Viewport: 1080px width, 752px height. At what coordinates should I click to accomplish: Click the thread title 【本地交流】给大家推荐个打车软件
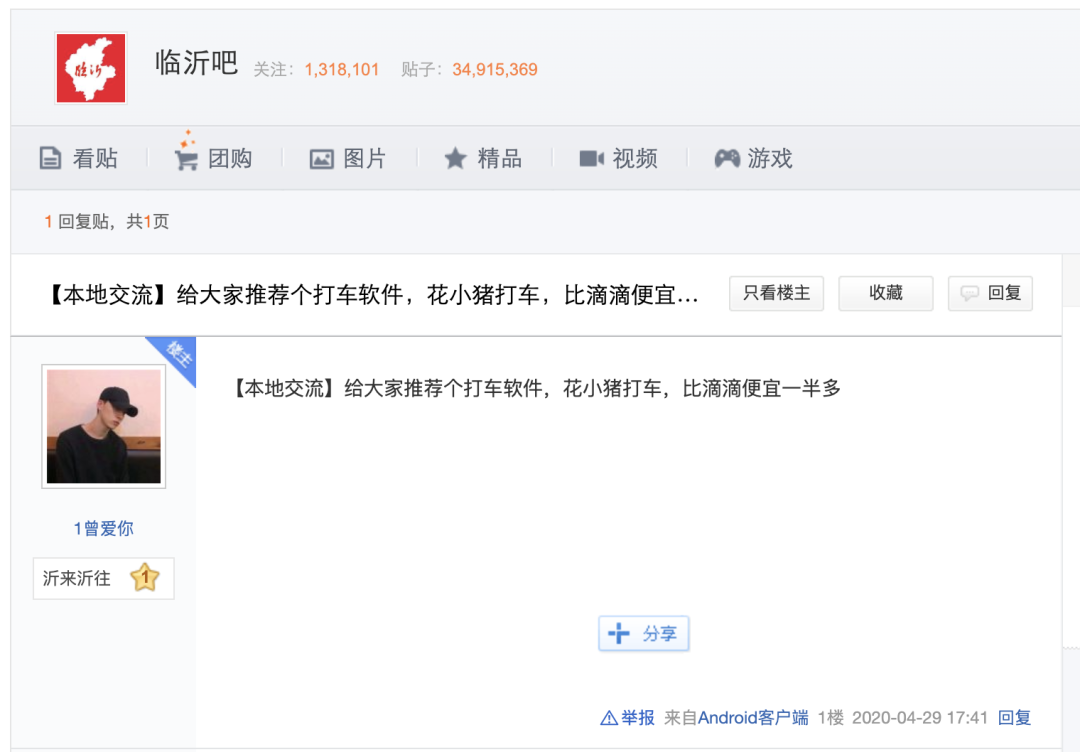[x=373, y=295]
